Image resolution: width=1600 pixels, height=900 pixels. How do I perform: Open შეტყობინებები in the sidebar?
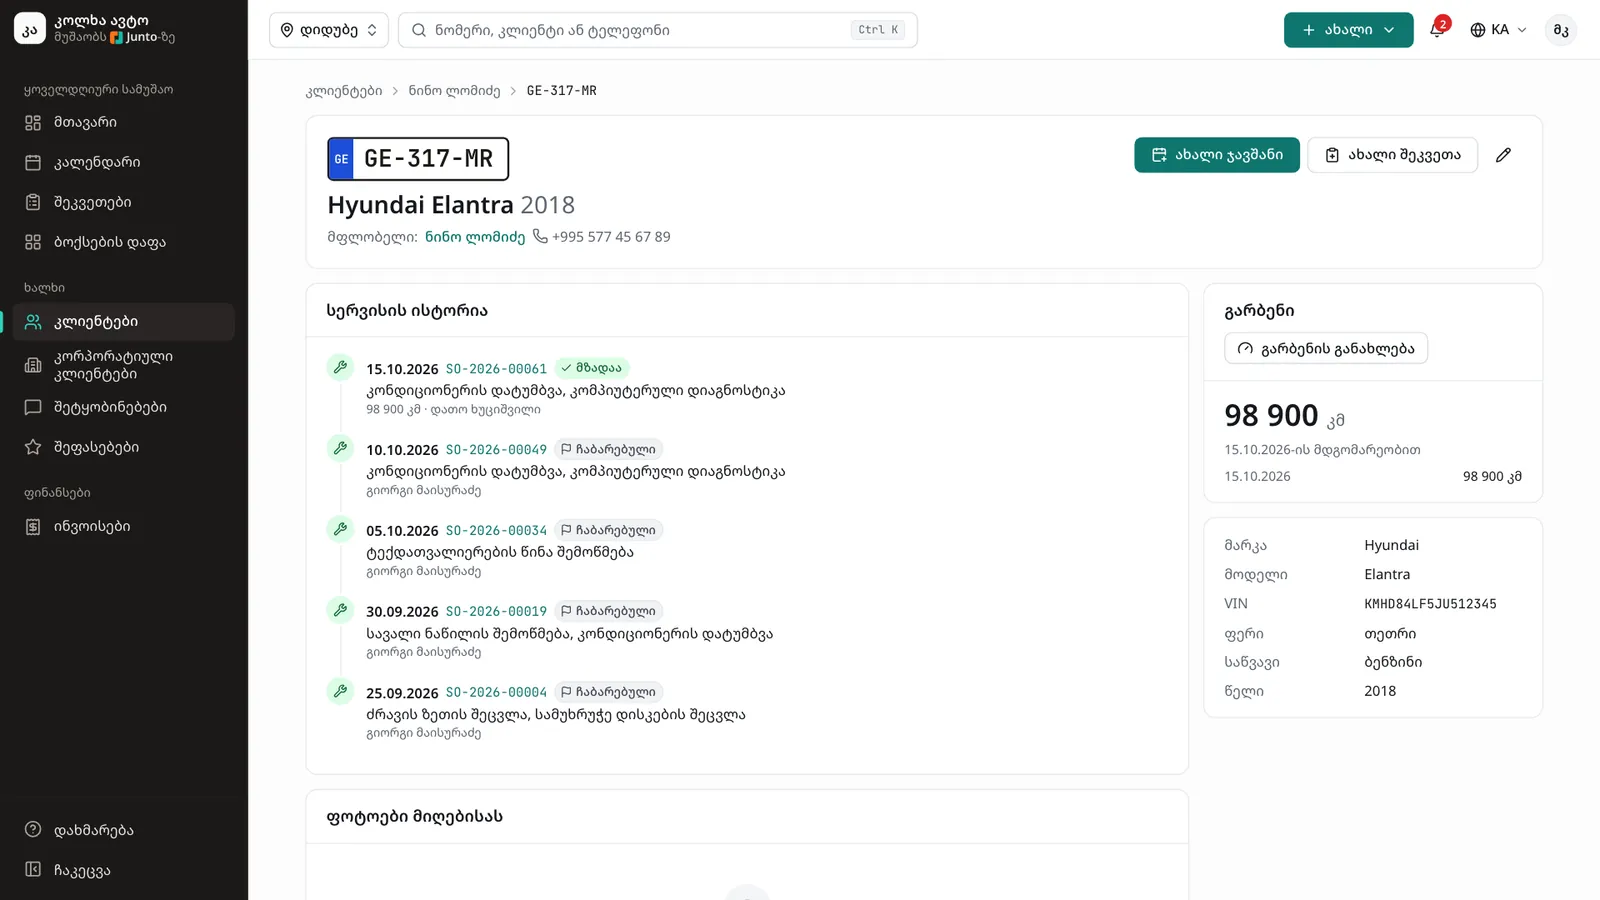[x=124, y=407]
